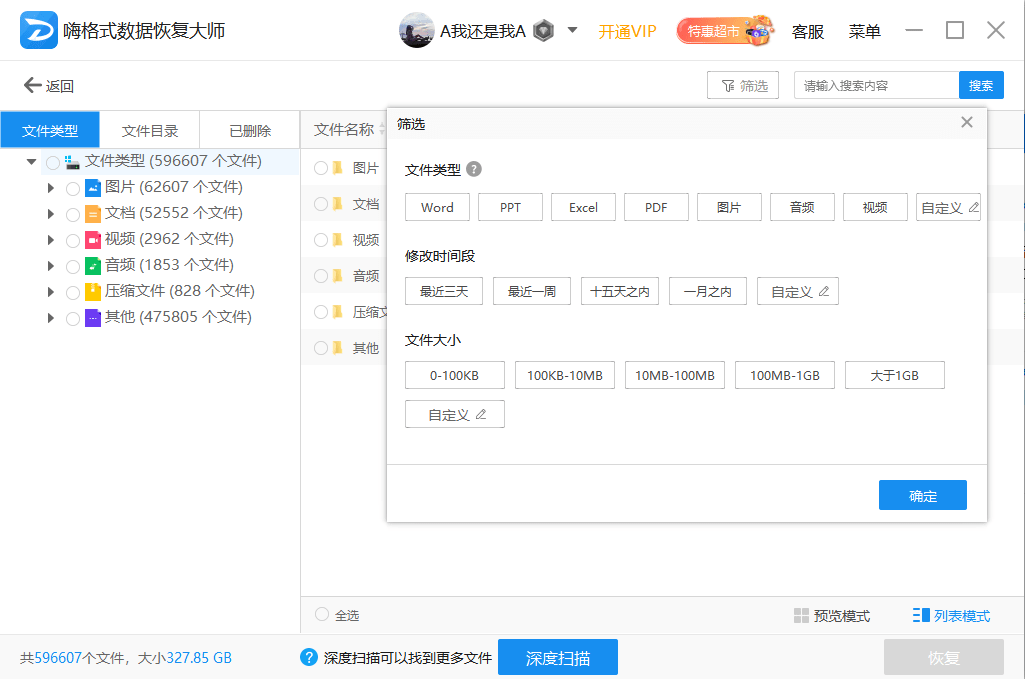Choose 最近三天 modified time range
This screenshot has height=679, width=1025.
444,291
